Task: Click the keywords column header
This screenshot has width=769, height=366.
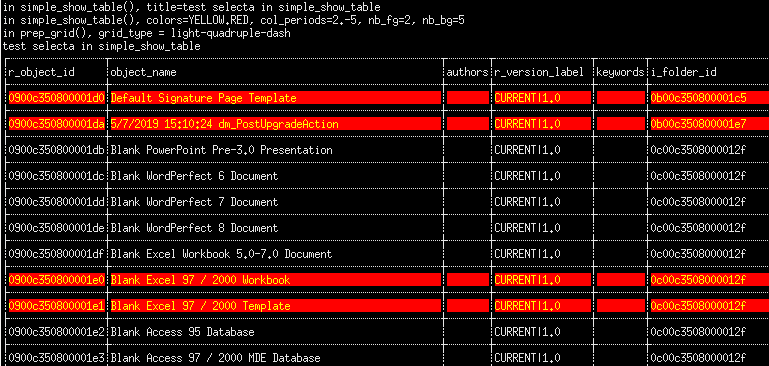Action: 620,72
